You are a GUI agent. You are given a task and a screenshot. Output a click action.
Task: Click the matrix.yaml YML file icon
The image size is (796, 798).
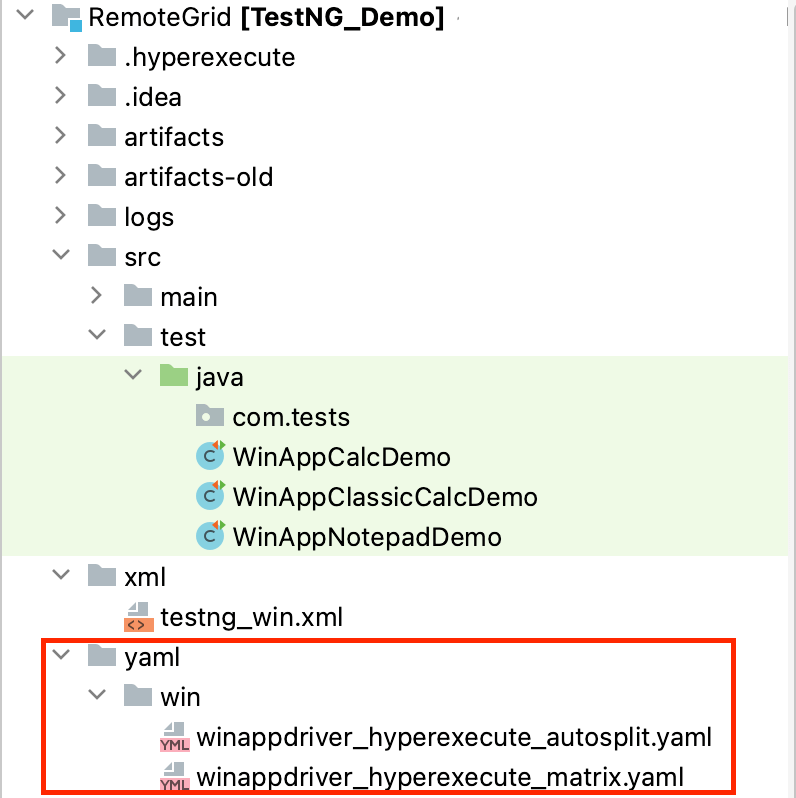174,778
